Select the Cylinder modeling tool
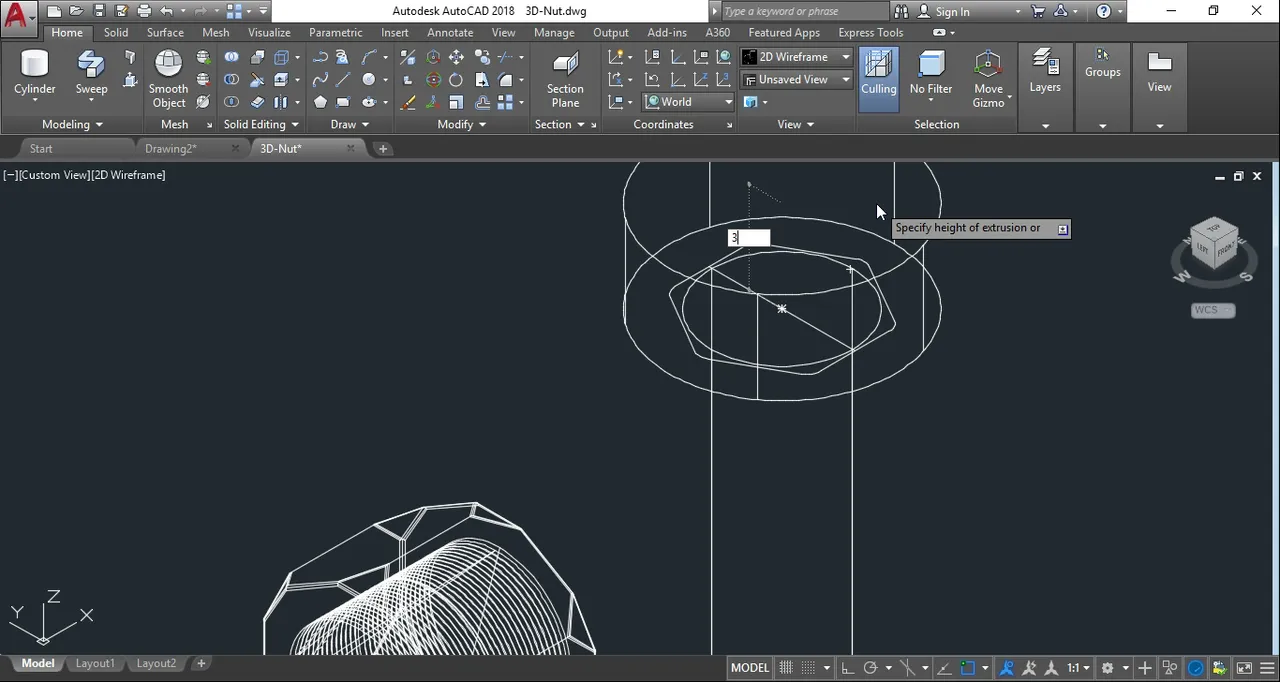 pyautogui.click(x=35, y=74)
